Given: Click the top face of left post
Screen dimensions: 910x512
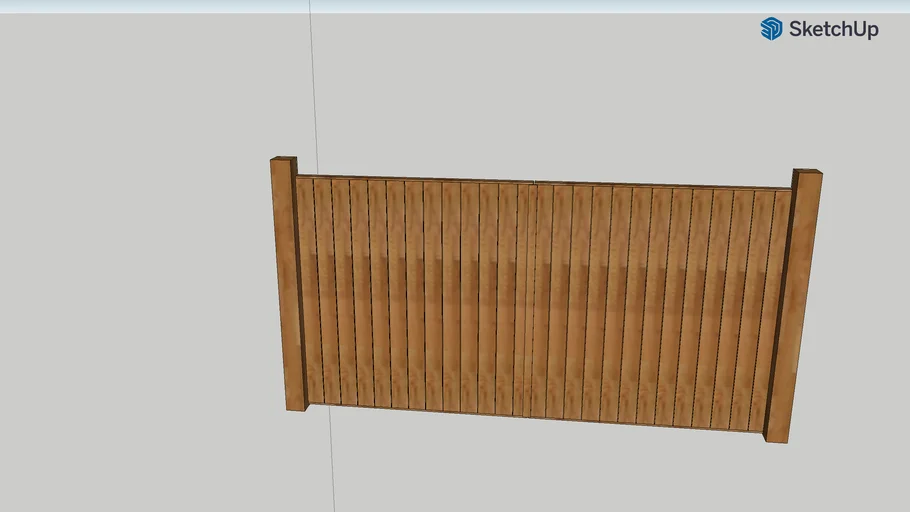Looking at the screenshot, I should pos(284,159).
